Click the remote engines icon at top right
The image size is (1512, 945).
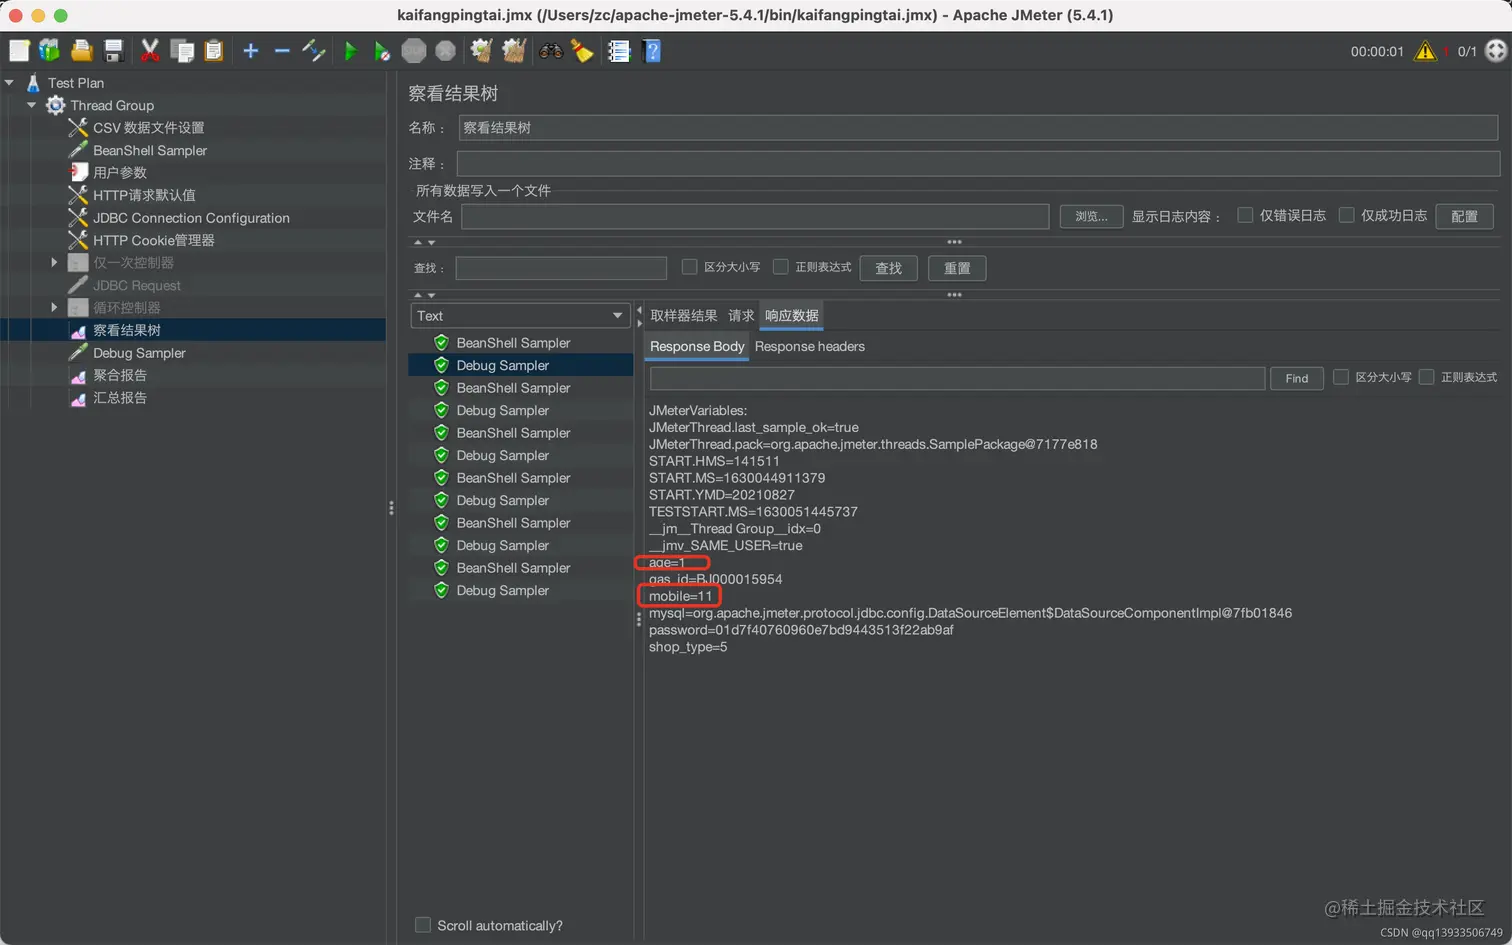(1496, 51)
